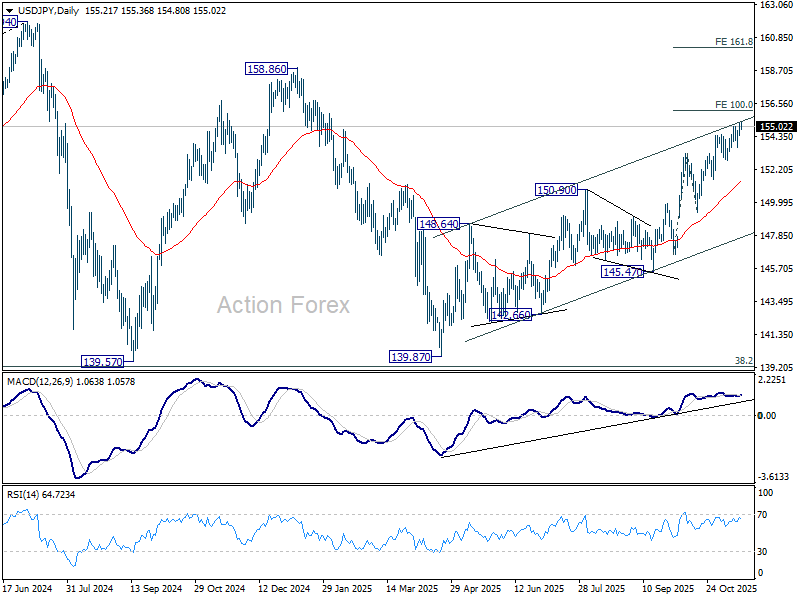This screenshot has width=800, height=600.
Task: Click the MACD 0.00 axis value
Action: (x=767, y=416)
